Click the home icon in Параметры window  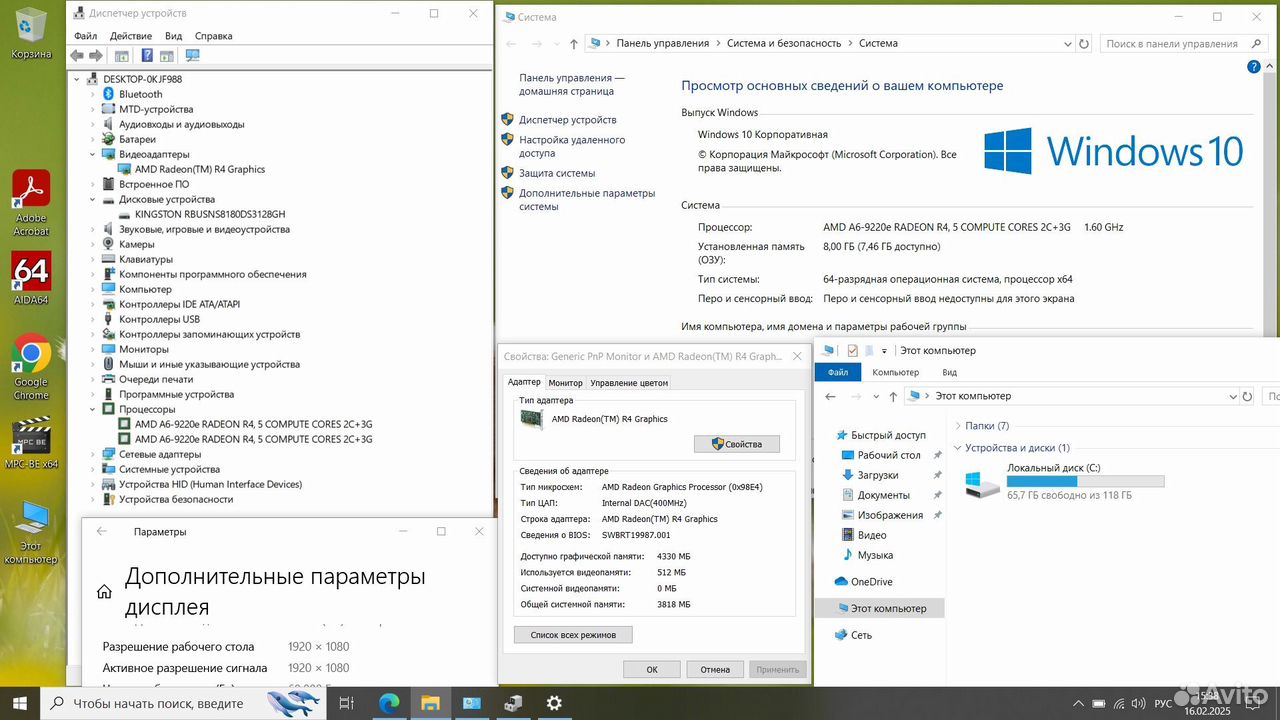(104, 592)
